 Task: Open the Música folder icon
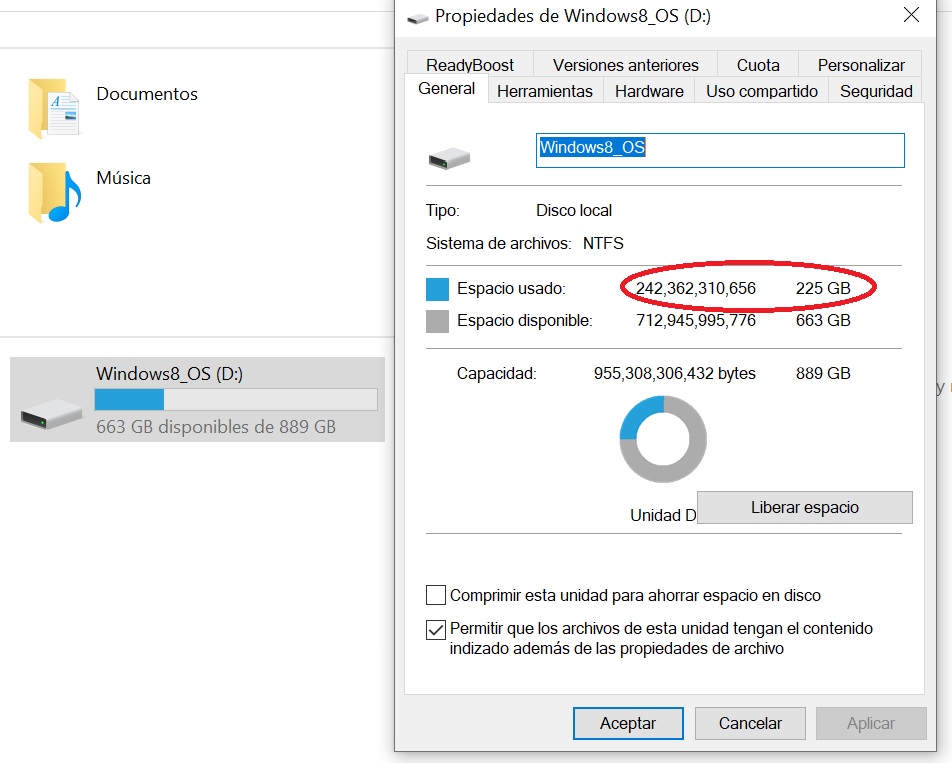53,192
